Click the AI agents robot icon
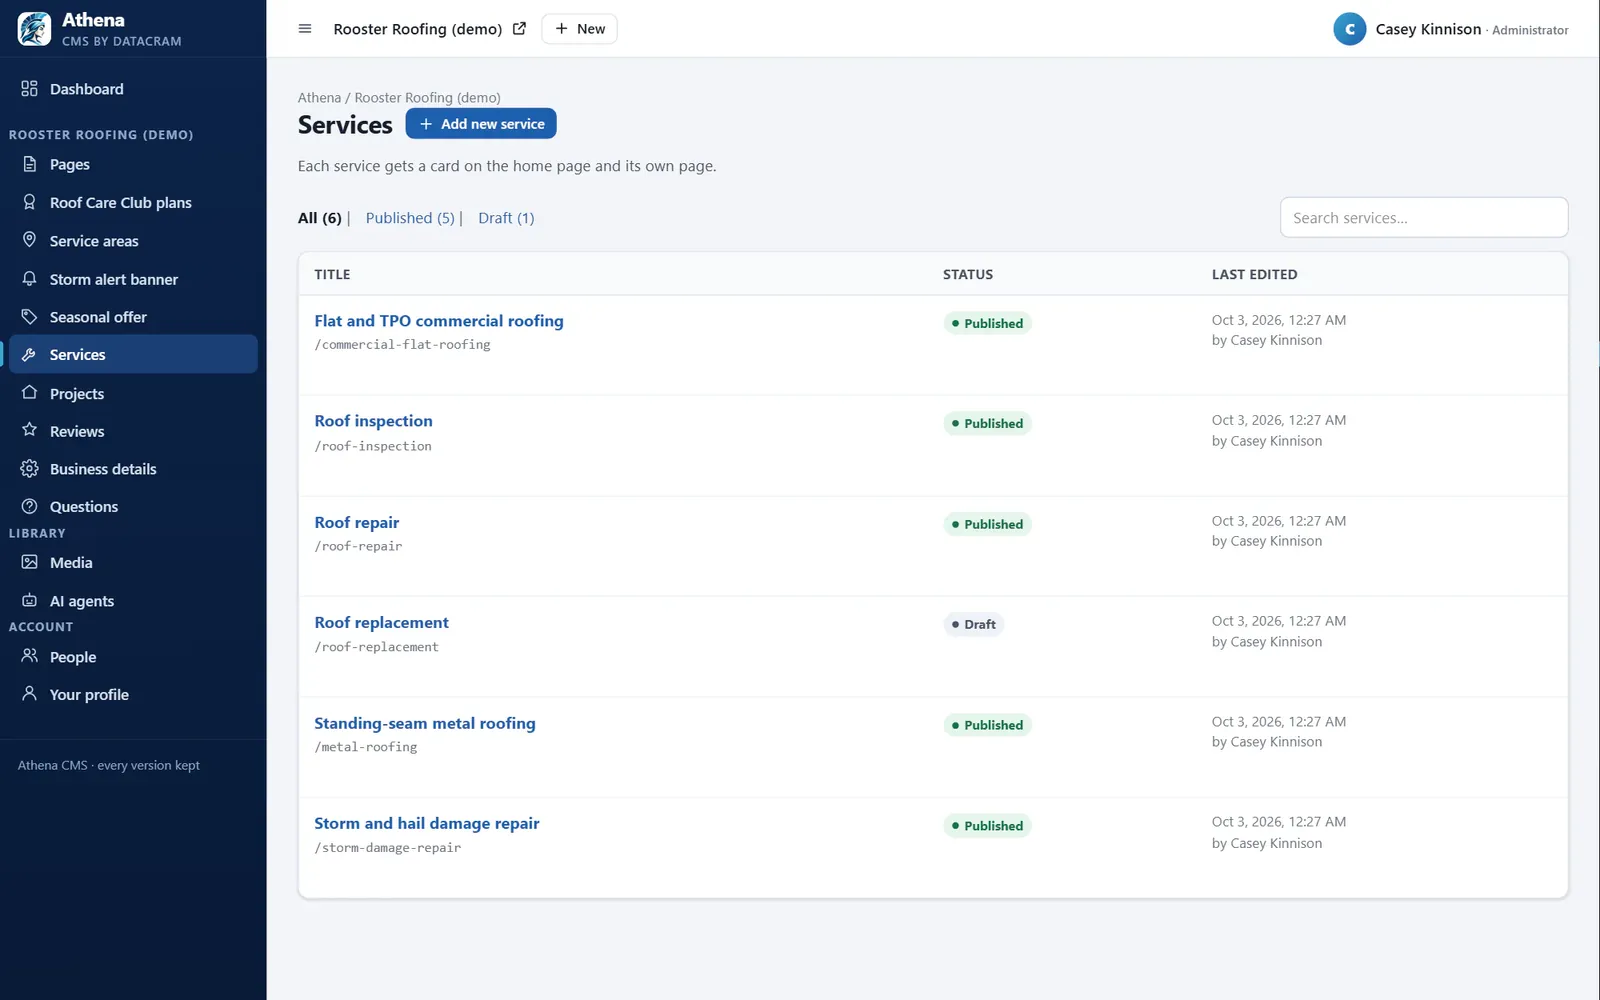The width and height of the screenshot is (1600, 1000). [29, 600]
